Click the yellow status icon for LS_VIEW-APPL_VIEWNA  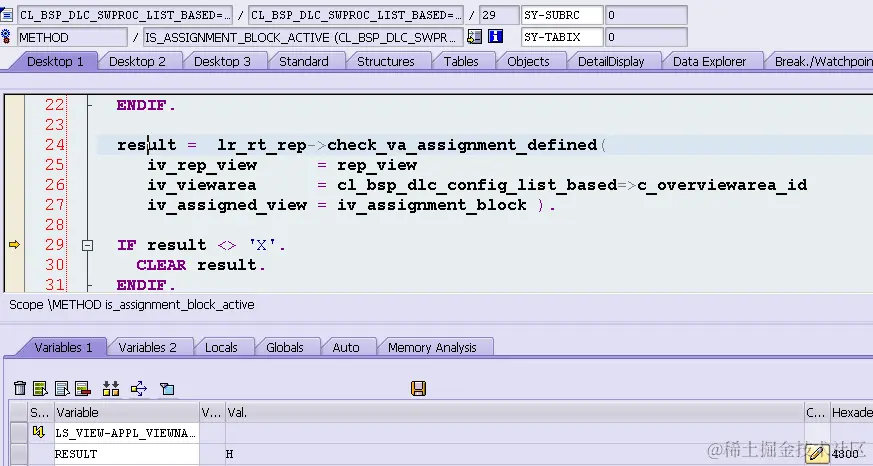click(38, 431)
